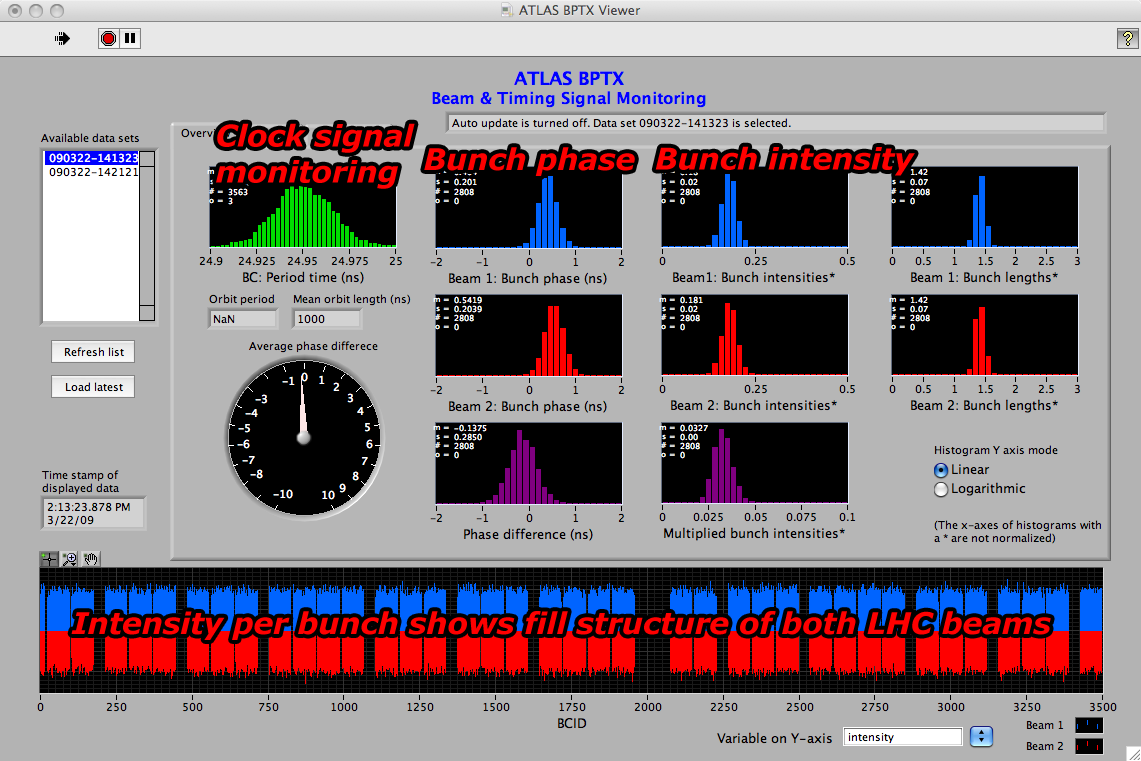
Task: Click the Refresh list button
Action: [x=93, y=352]
